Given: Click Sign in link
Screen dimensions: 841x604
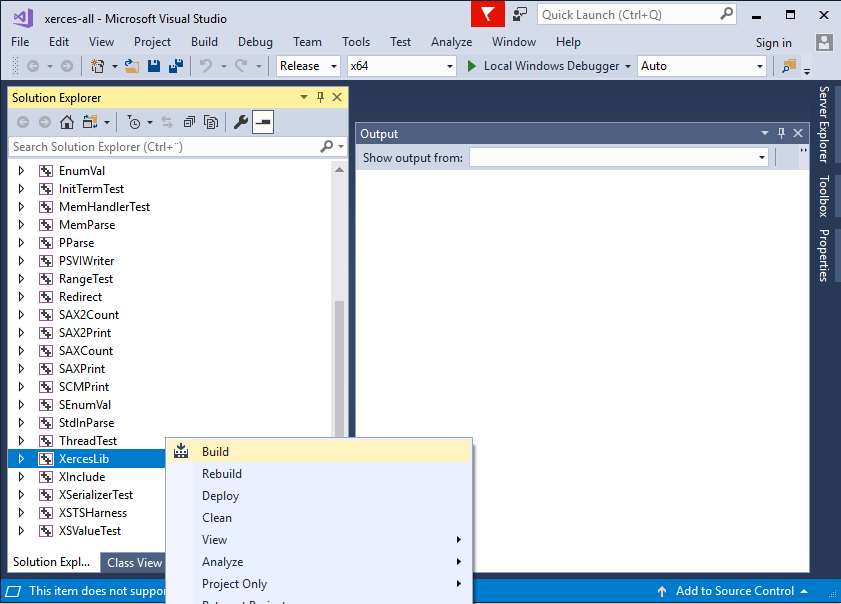Looking at the screenshot, I should [773, 42].
